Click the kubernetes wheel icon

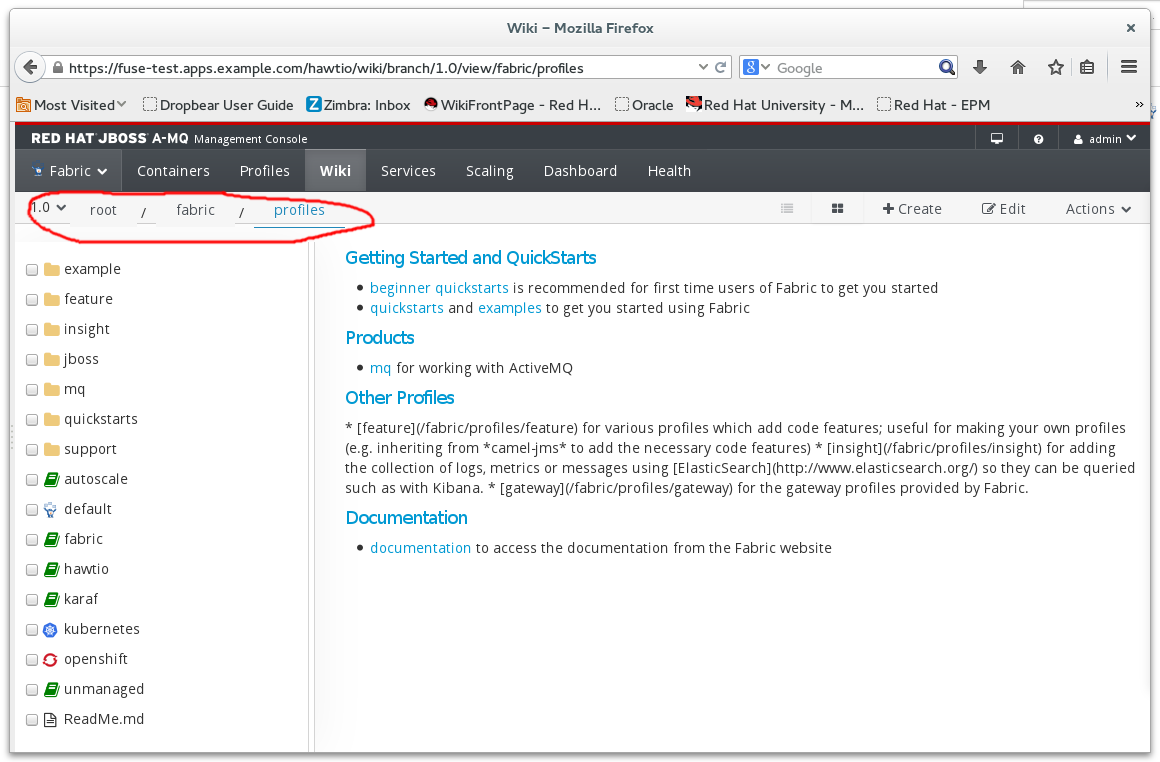coord(50,630)
